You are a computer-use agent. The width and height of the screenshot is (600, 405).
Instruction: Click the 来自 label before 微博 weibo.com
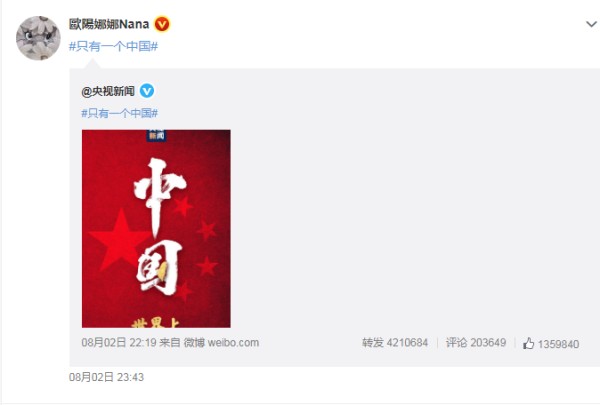pyautogui.click(x=170, y=342)
